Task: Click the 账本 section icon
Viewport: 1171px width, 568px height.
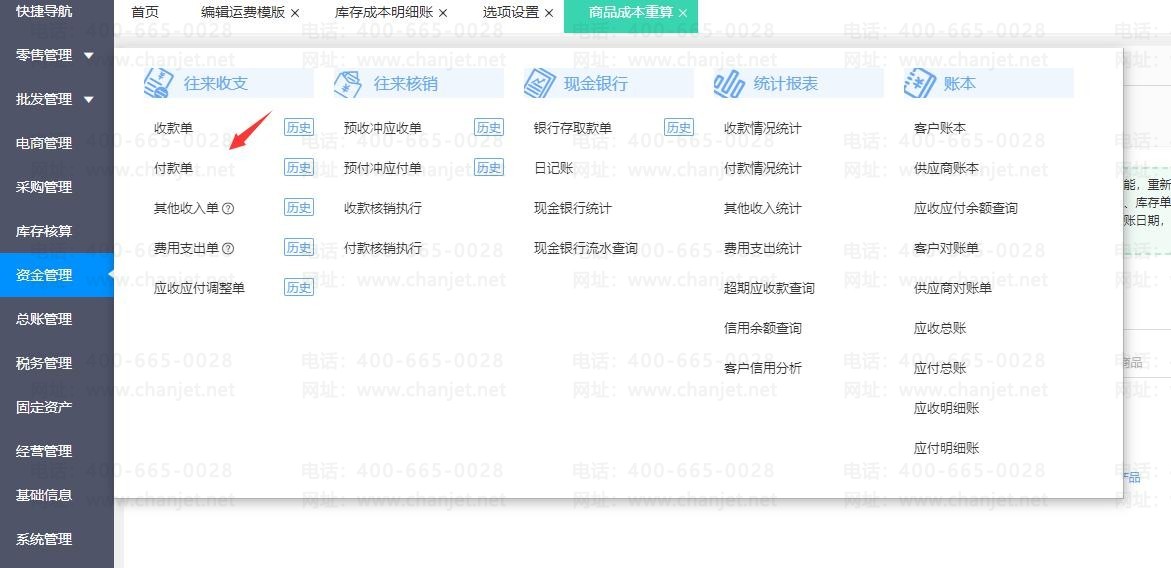Action: [x=918, y=83]
